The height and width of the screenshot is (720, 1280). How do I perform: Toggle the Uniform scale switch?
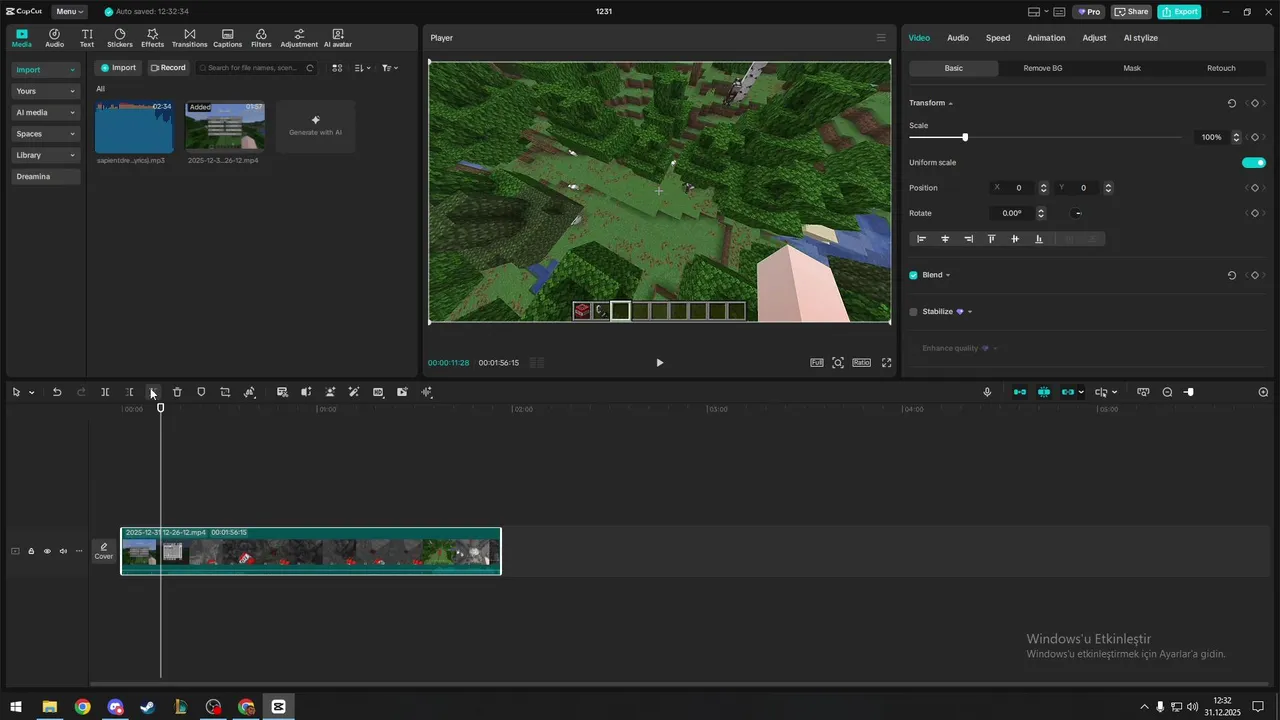[x=1253, y=162]
